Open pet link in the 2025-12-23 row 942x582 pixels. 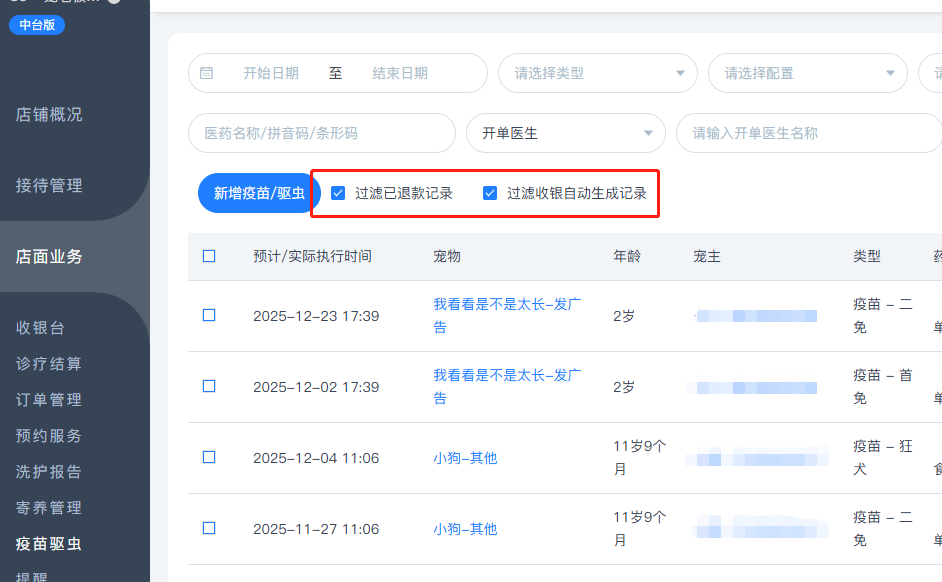tap(507, 304)
